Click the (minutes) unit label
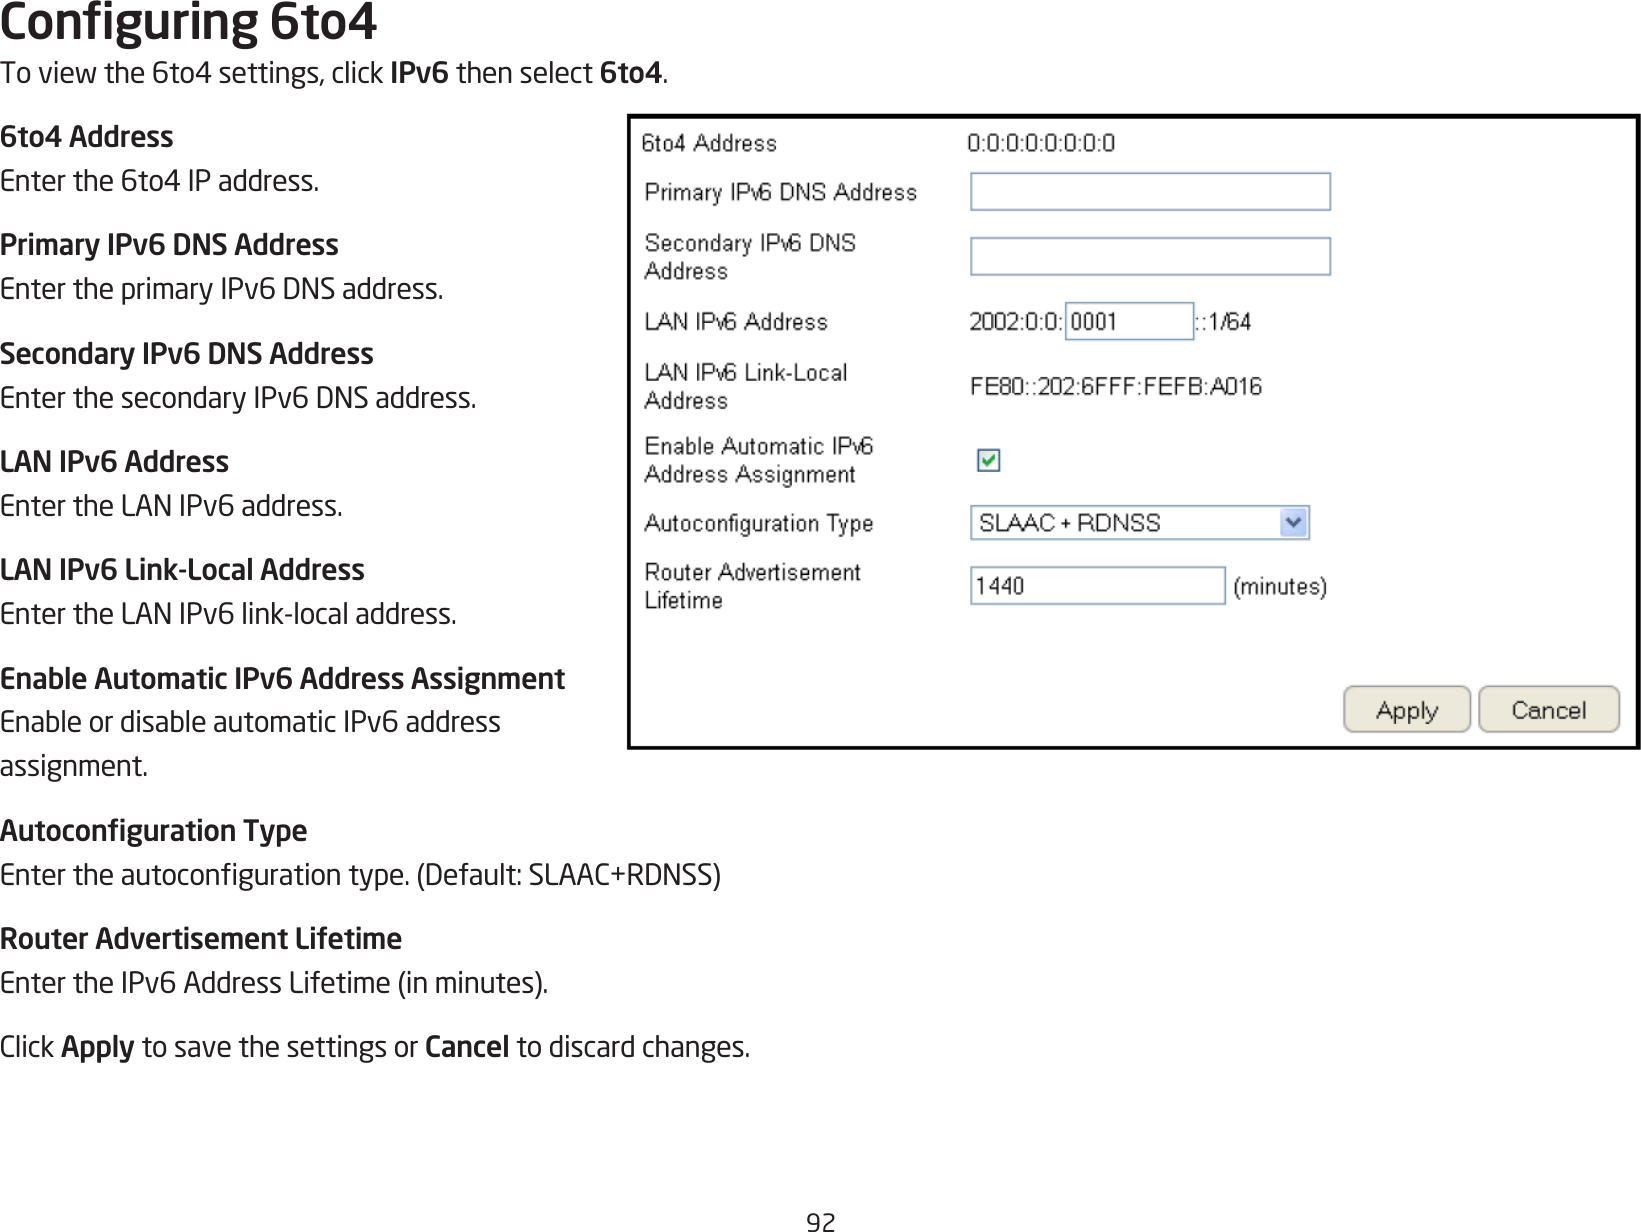 click(x=1280, y=587)
